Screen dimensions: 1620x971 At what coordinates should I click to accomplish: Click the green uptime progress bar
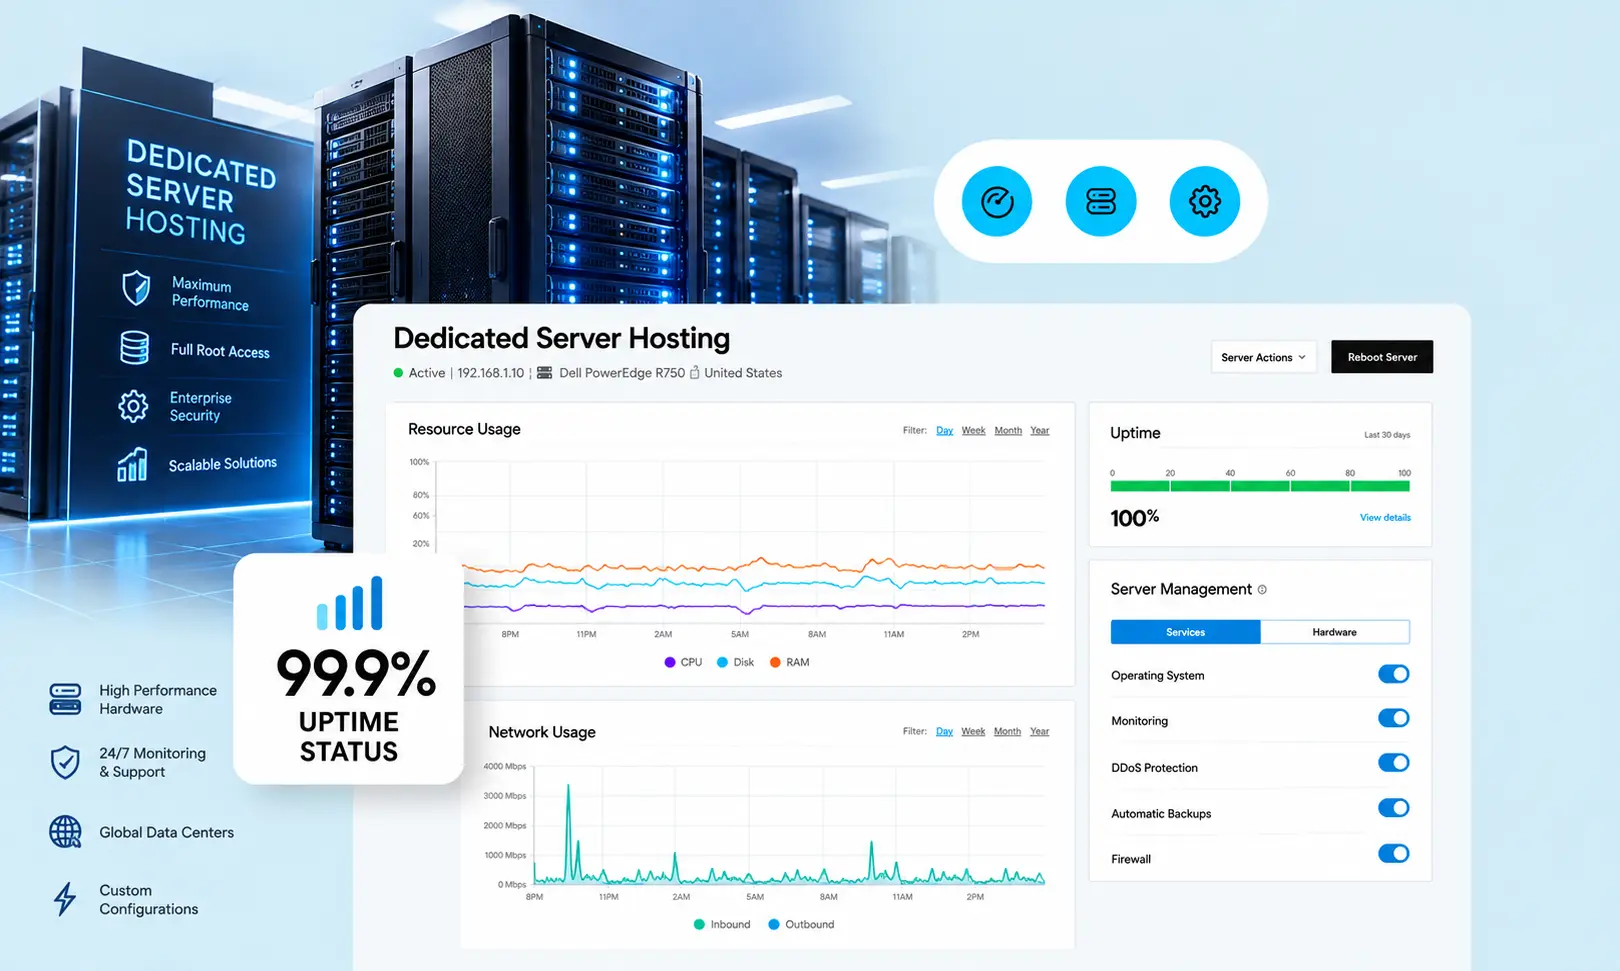click(1260, 486)
